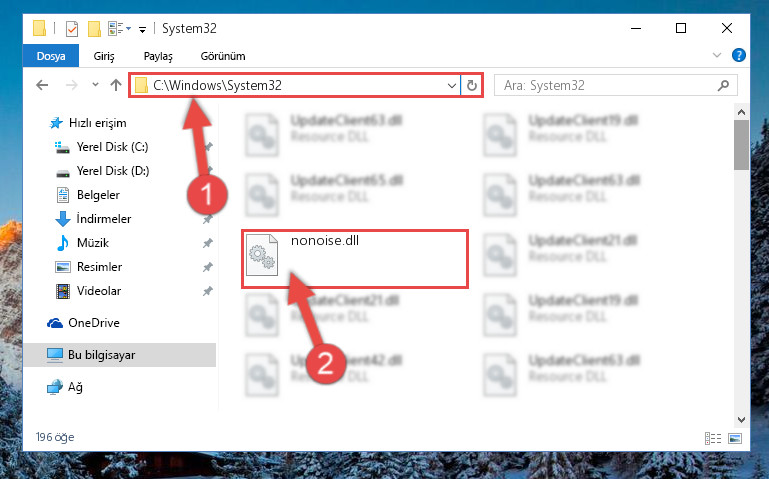Click the Ara: System32 search field

click(x=607, y=85)
